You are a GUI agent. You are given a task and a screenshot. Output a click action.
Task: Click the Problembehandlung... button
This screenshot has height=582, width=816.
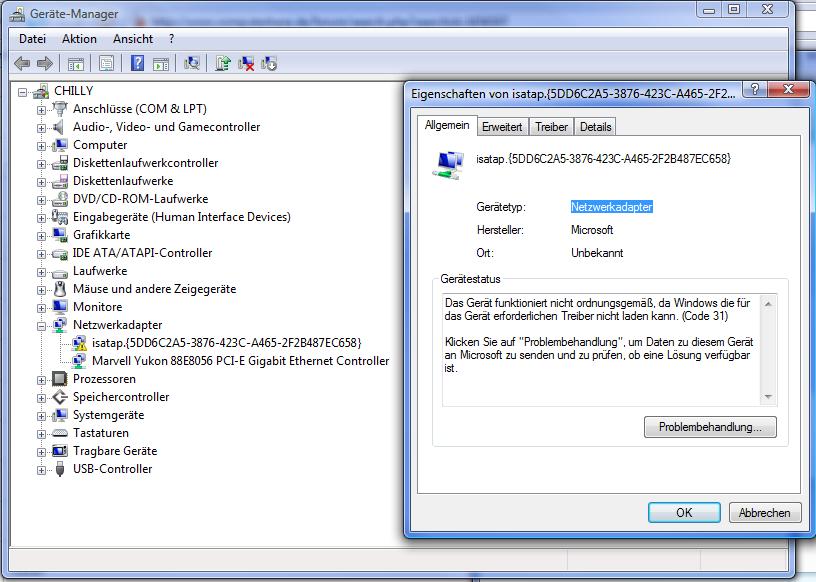710,427
